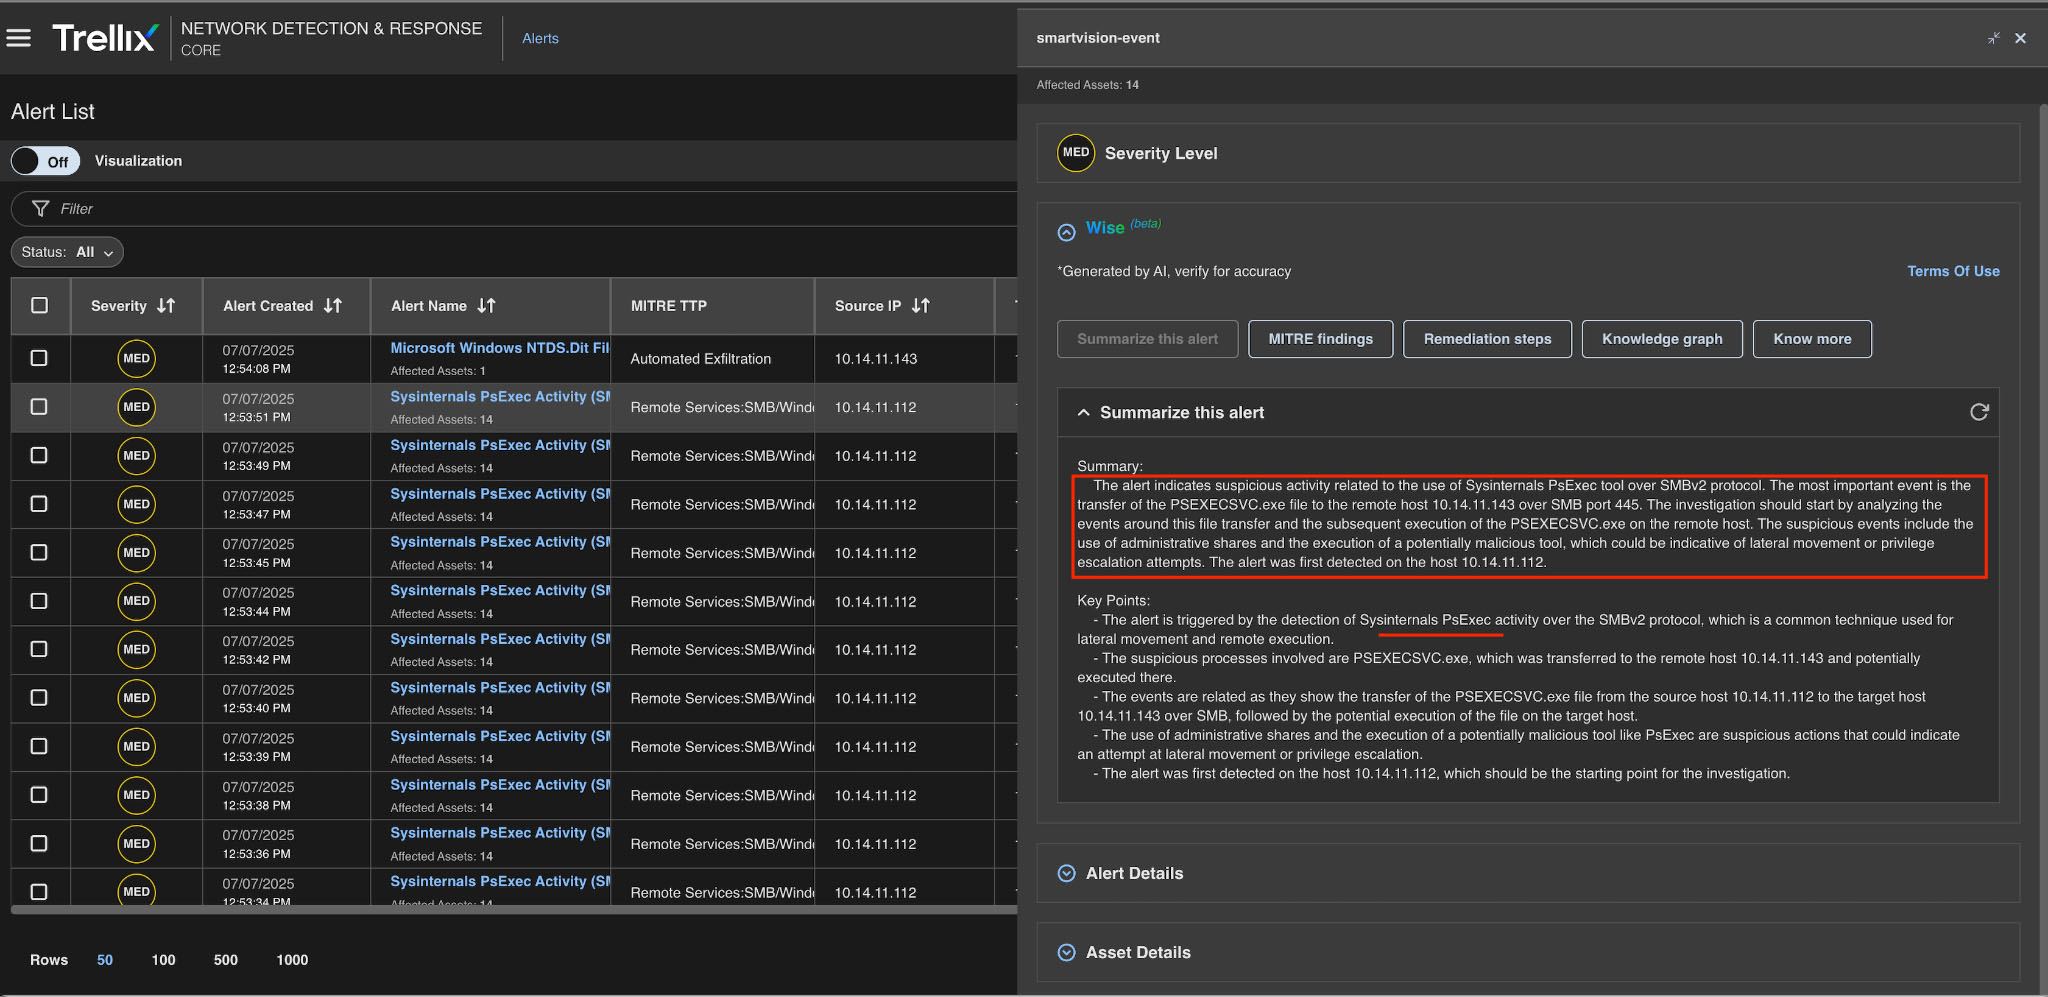Show MITRE findings
The width and height of the screenshot is (2048, 997).
click(1320, 339)
